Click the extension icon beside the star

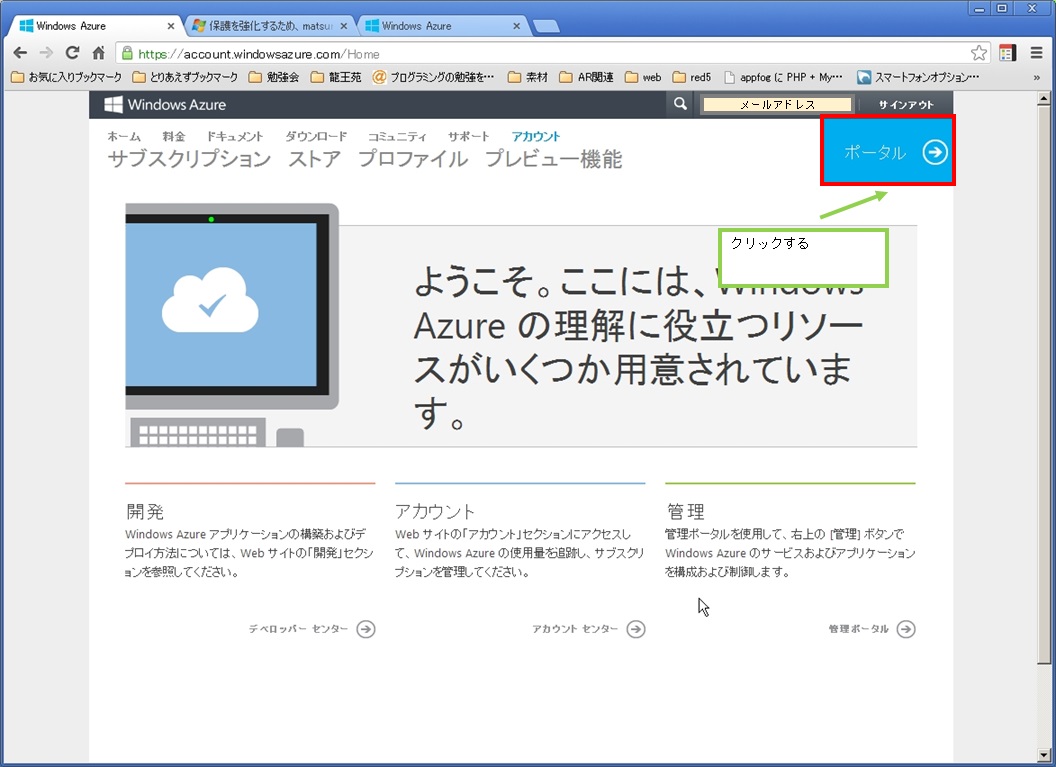coord(1008,53)
